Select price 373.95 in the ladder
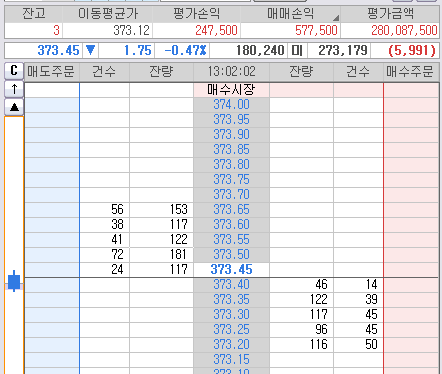 coord(231,120)
